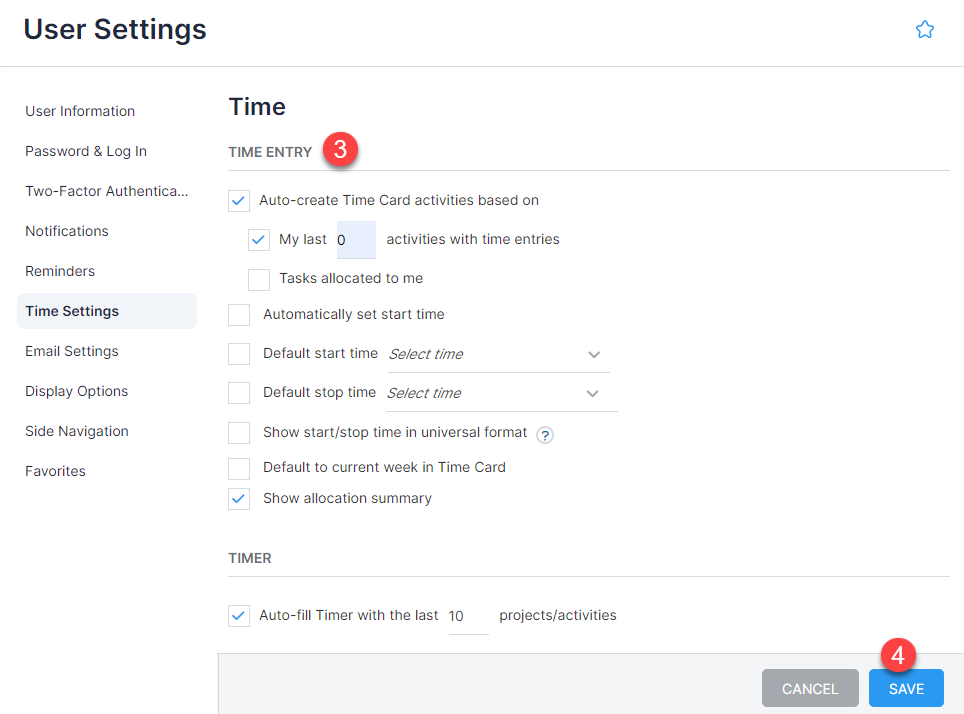Viewport: 964px width, 714px height.
Task: Check Automatically set start time
Action: pos(238,314)
